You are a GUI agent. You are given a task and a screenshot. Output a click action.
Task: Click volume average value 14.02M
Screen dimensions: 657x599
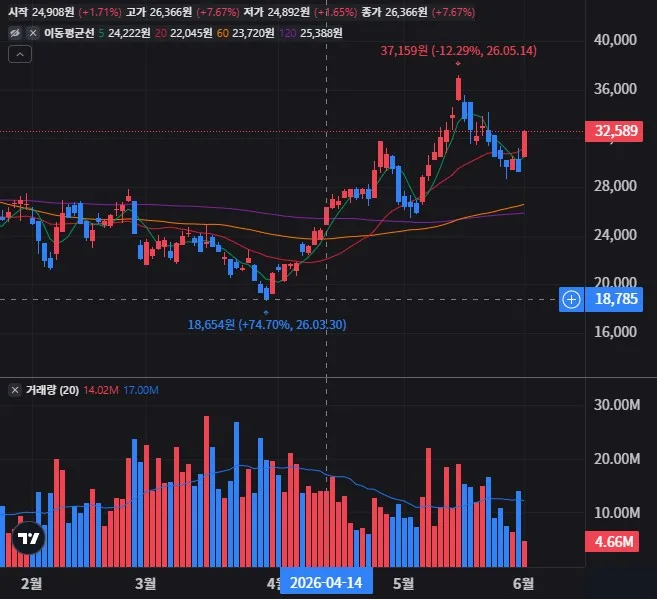[x=101, y=390]
